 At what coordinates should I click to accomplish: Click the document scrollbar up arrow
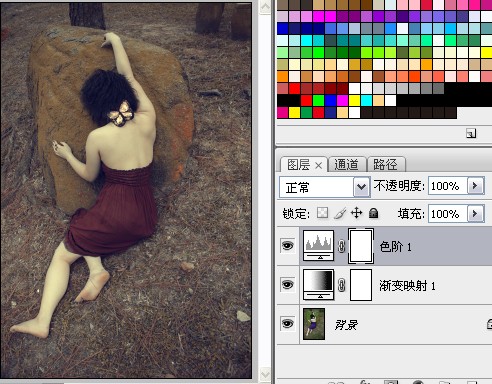(265, 7)
